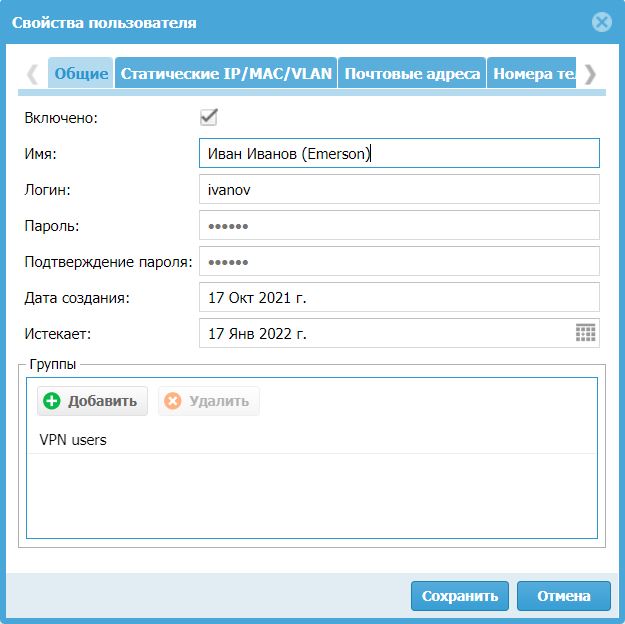Click into the Пароль field
Image resolution: width=625 pixels, height=624 pixels.
(x=399, y=225)
